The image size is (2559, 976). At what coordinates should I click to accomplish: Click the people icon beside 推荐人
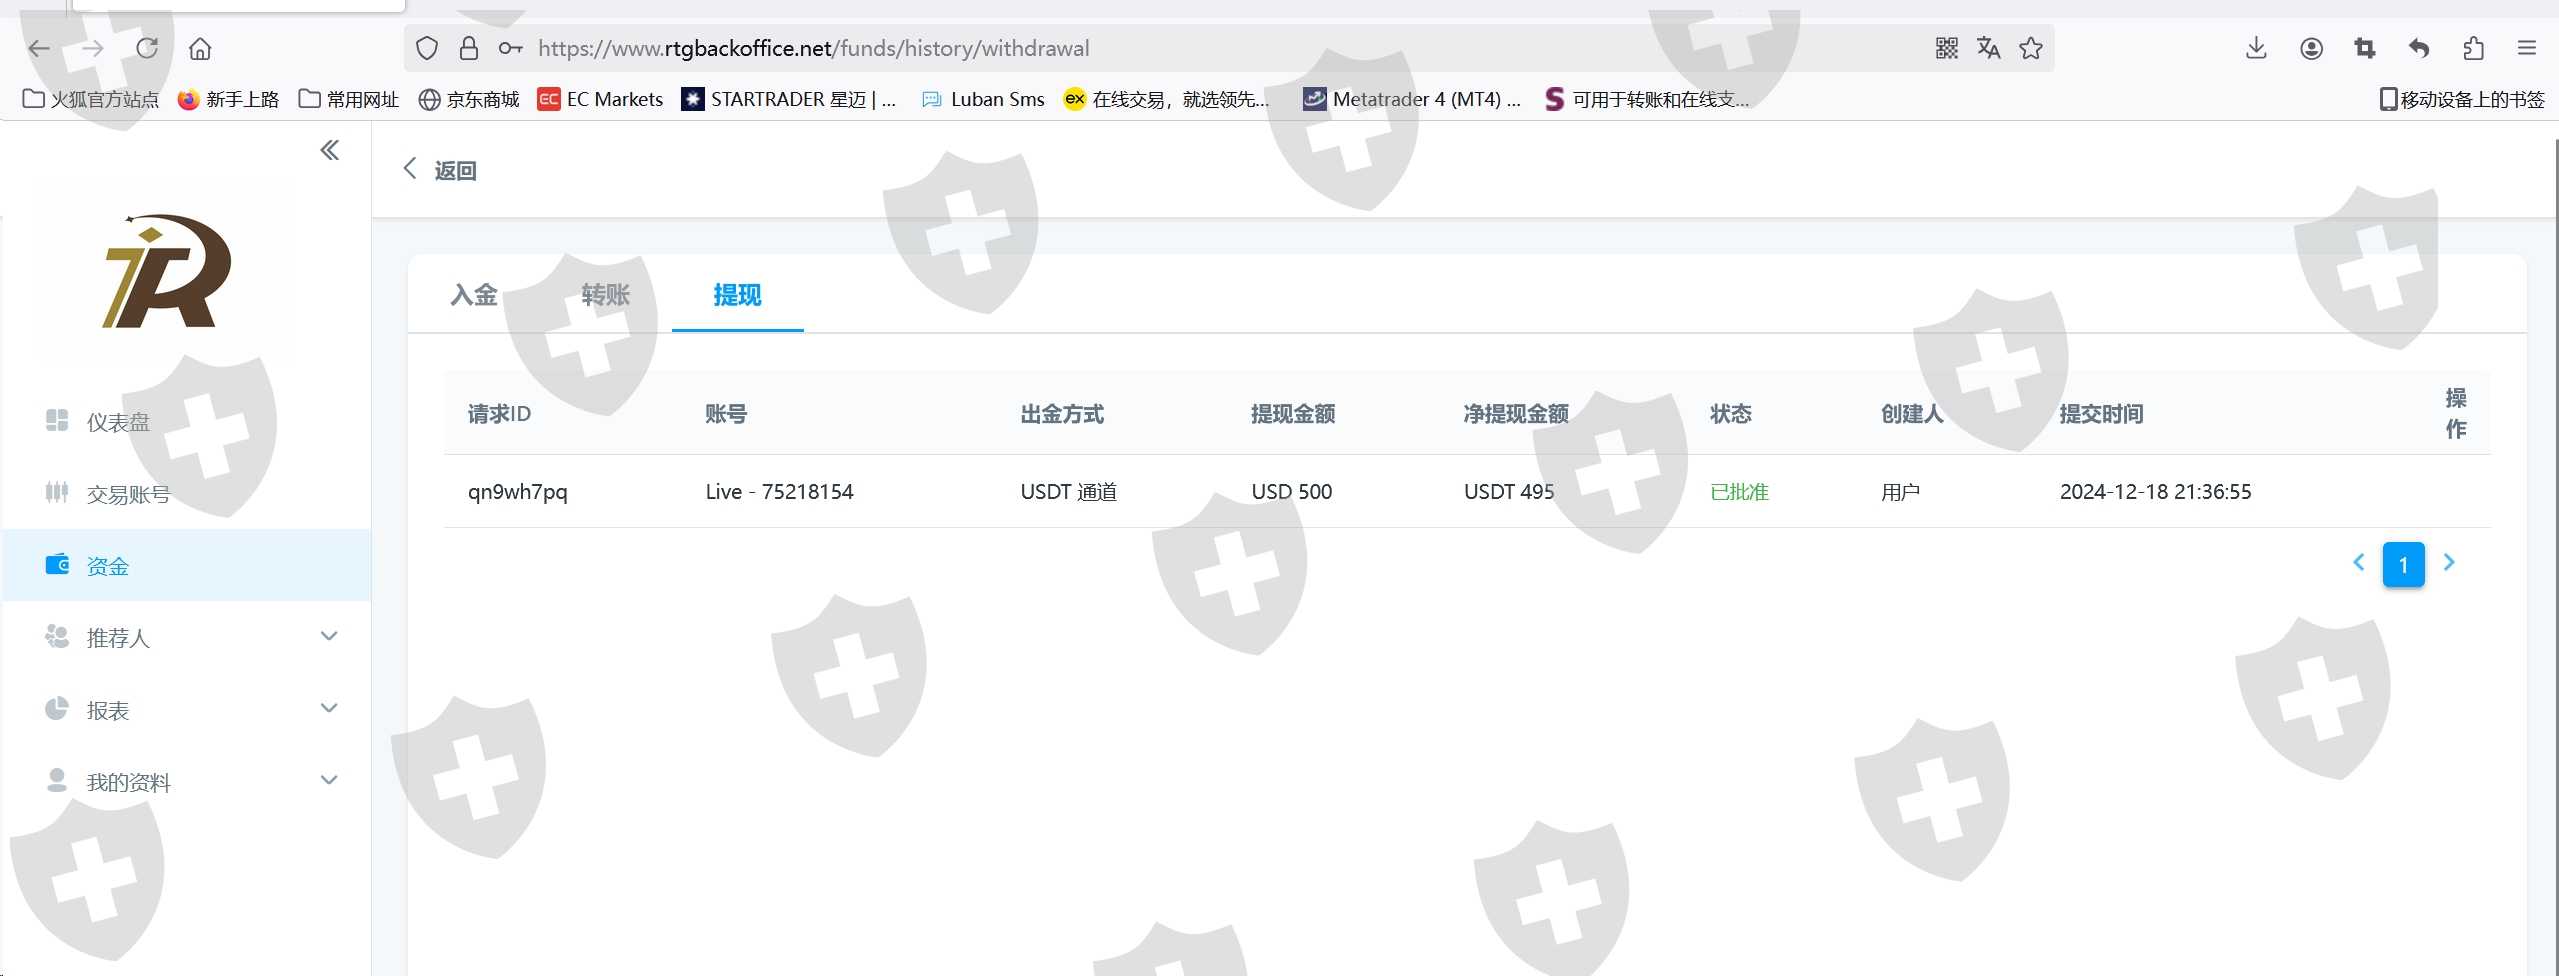pos(57,636)
